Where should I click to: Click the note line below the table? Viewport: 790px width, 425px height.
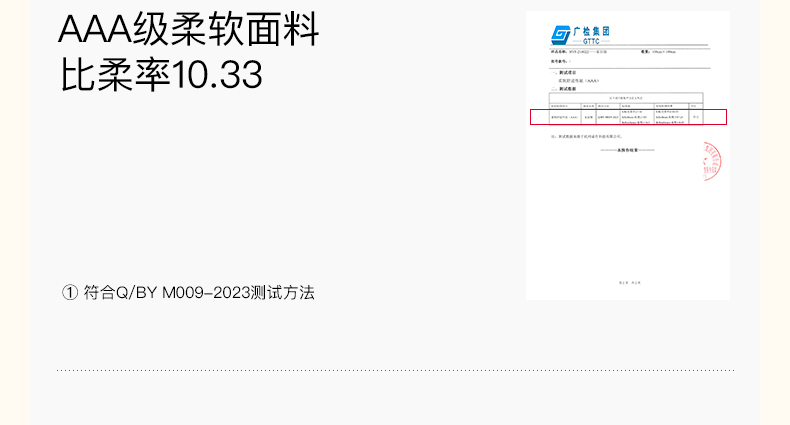587,136
